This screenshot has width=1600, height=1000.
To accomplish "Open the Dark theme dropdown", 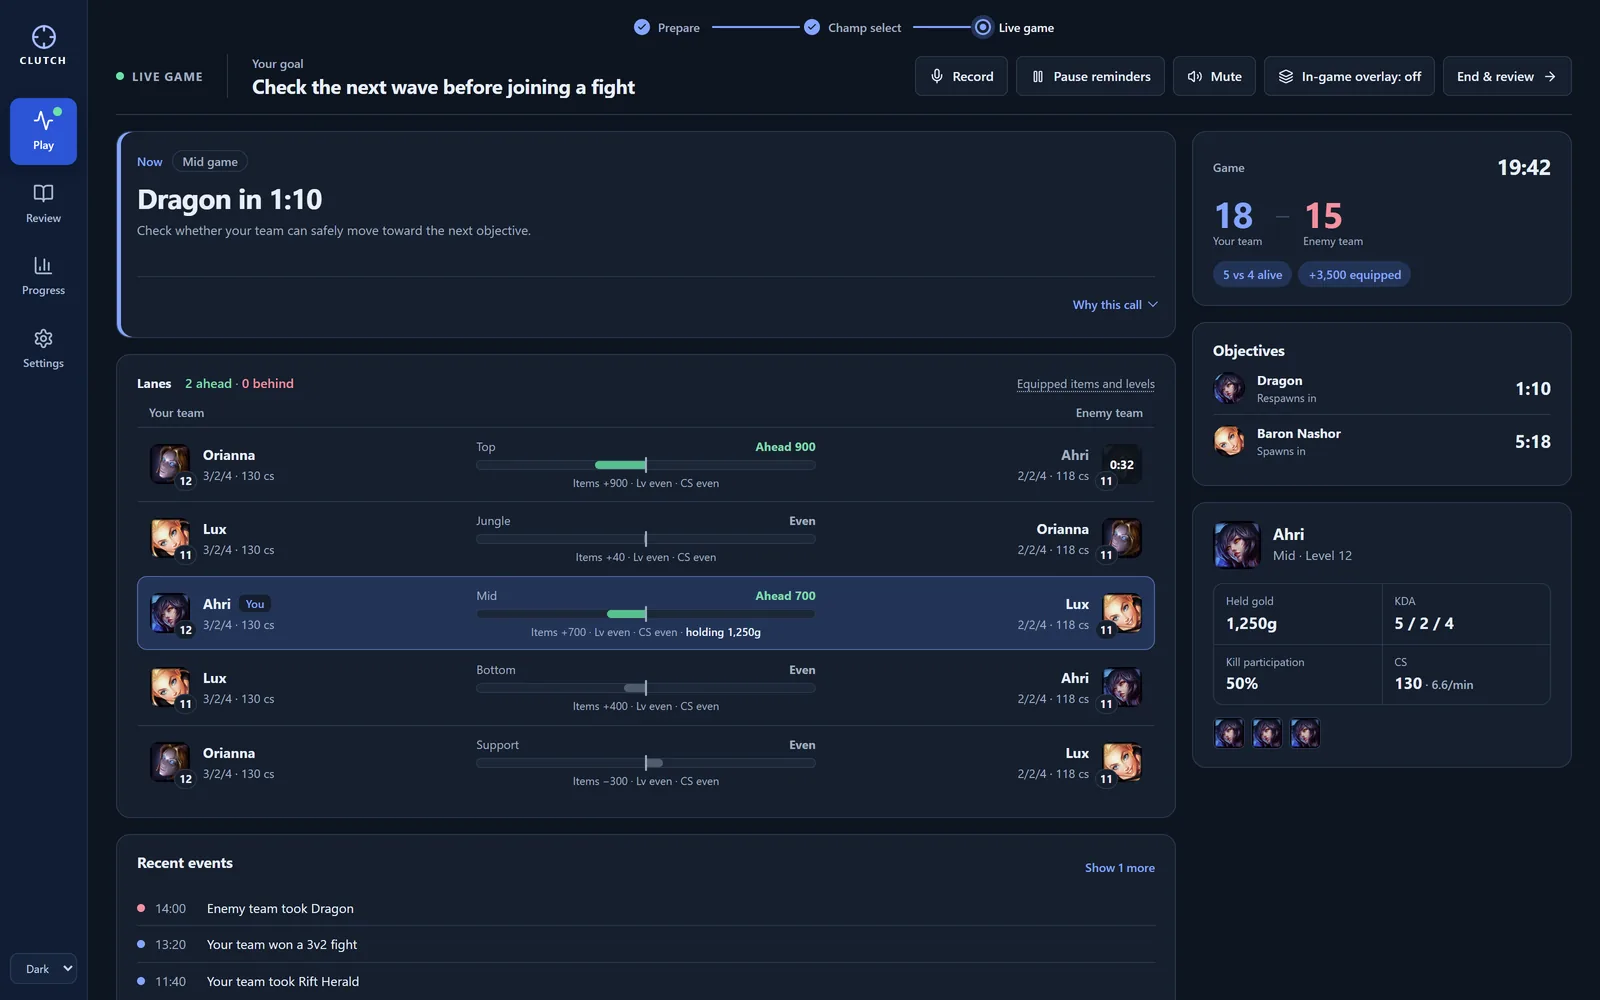I will point(43,968).
